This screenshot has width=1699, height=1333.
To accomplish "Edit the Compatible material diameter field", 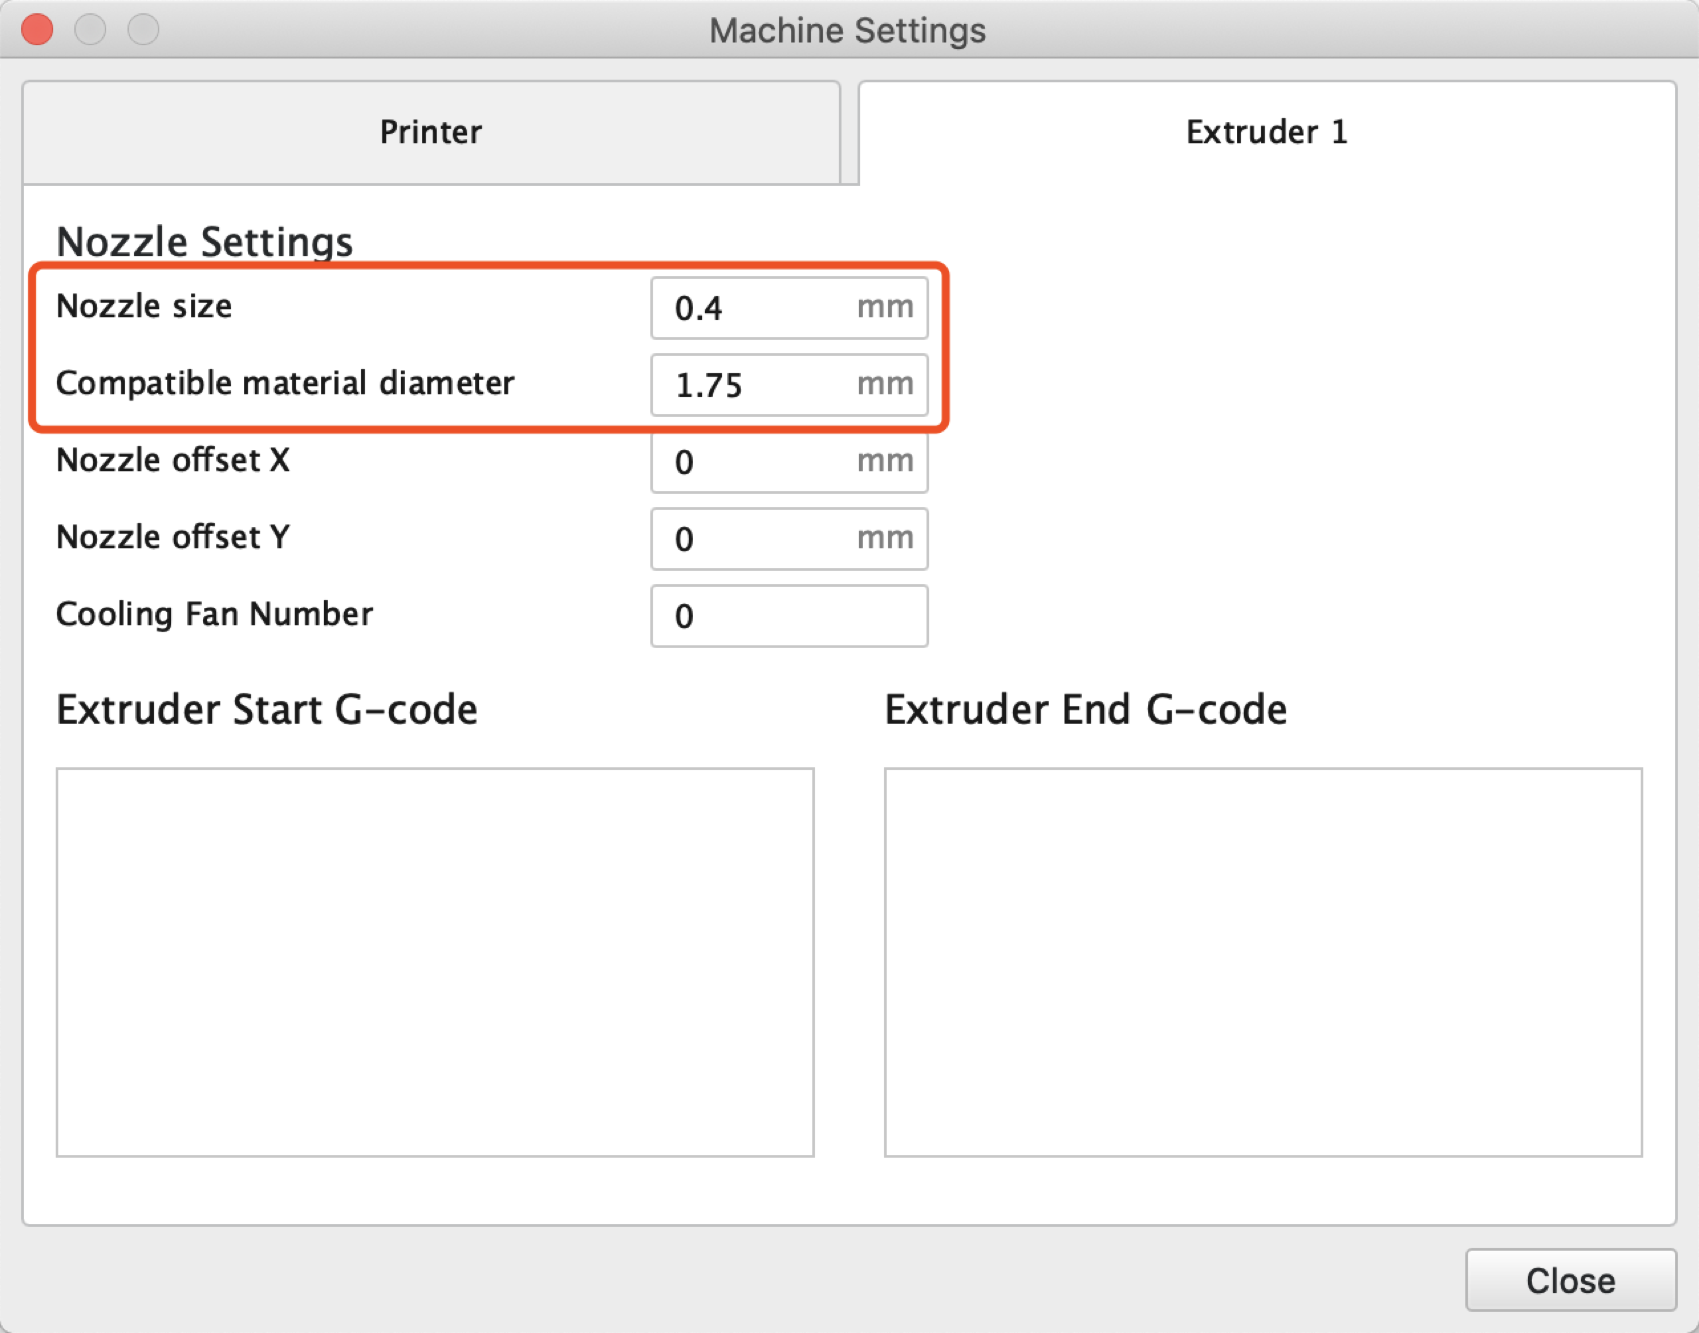I will pos(789,385).
